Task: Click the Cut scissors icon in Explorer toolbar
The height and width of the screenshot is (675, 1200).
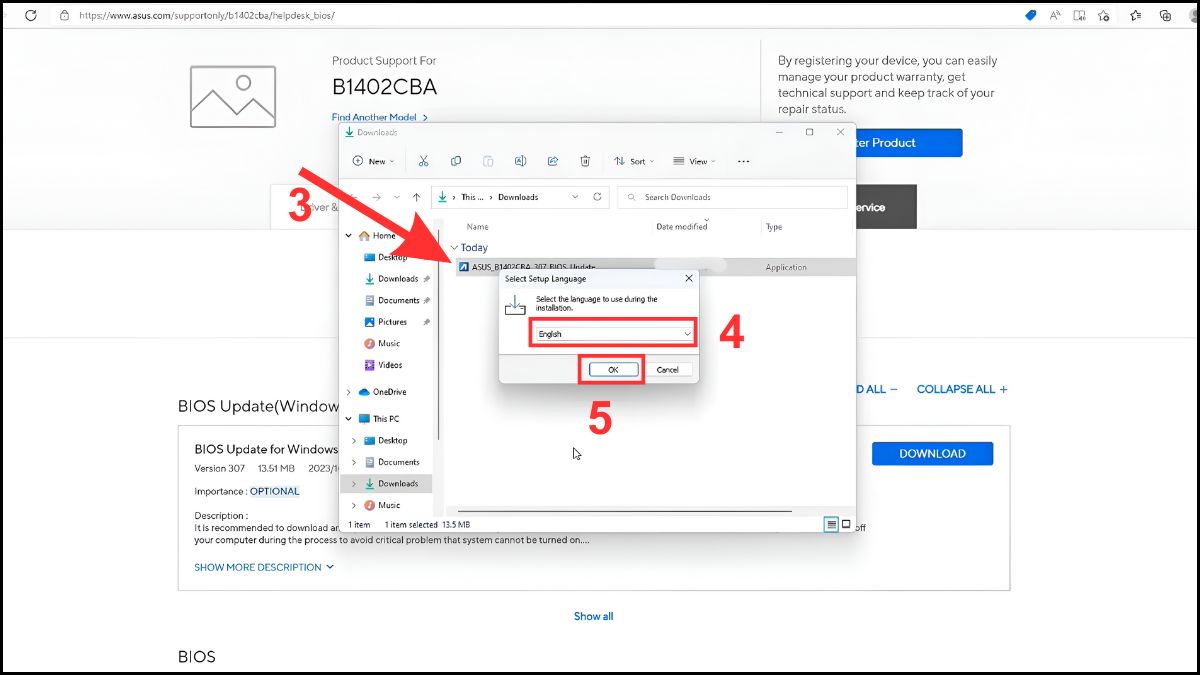Action: pos(423,161)
